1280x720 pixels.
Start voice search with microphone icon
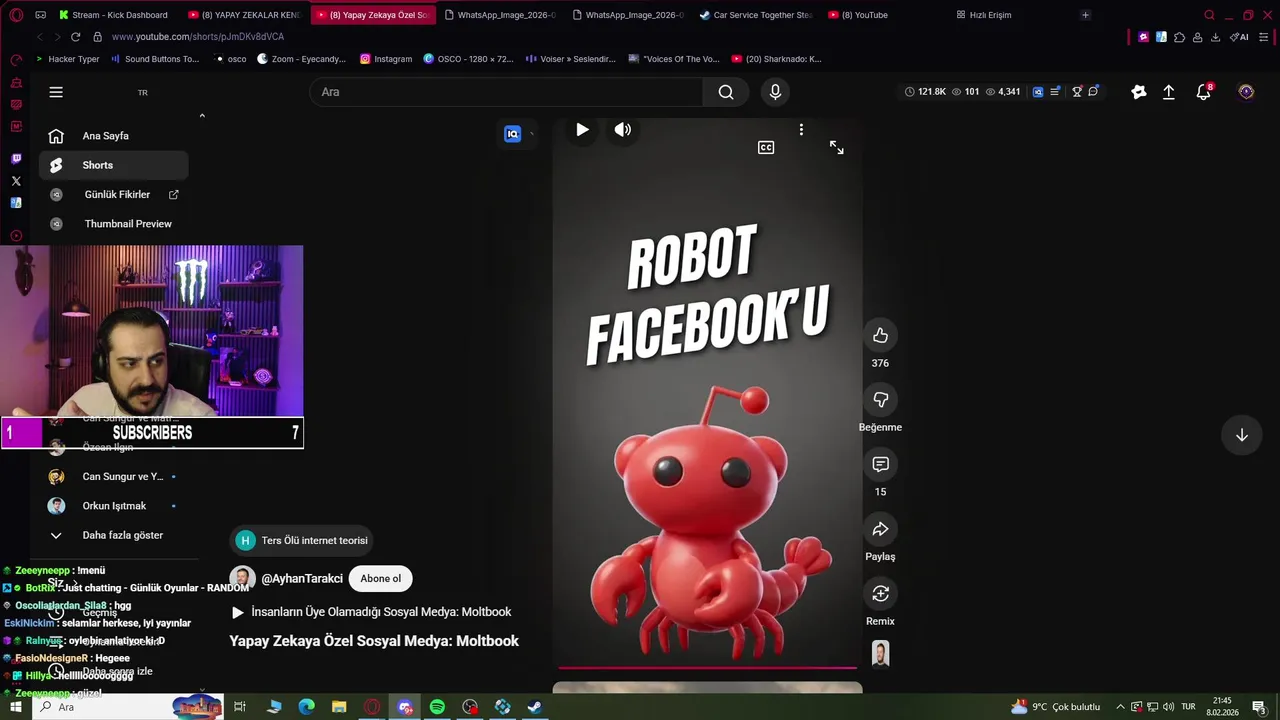(x=775, y=92)
